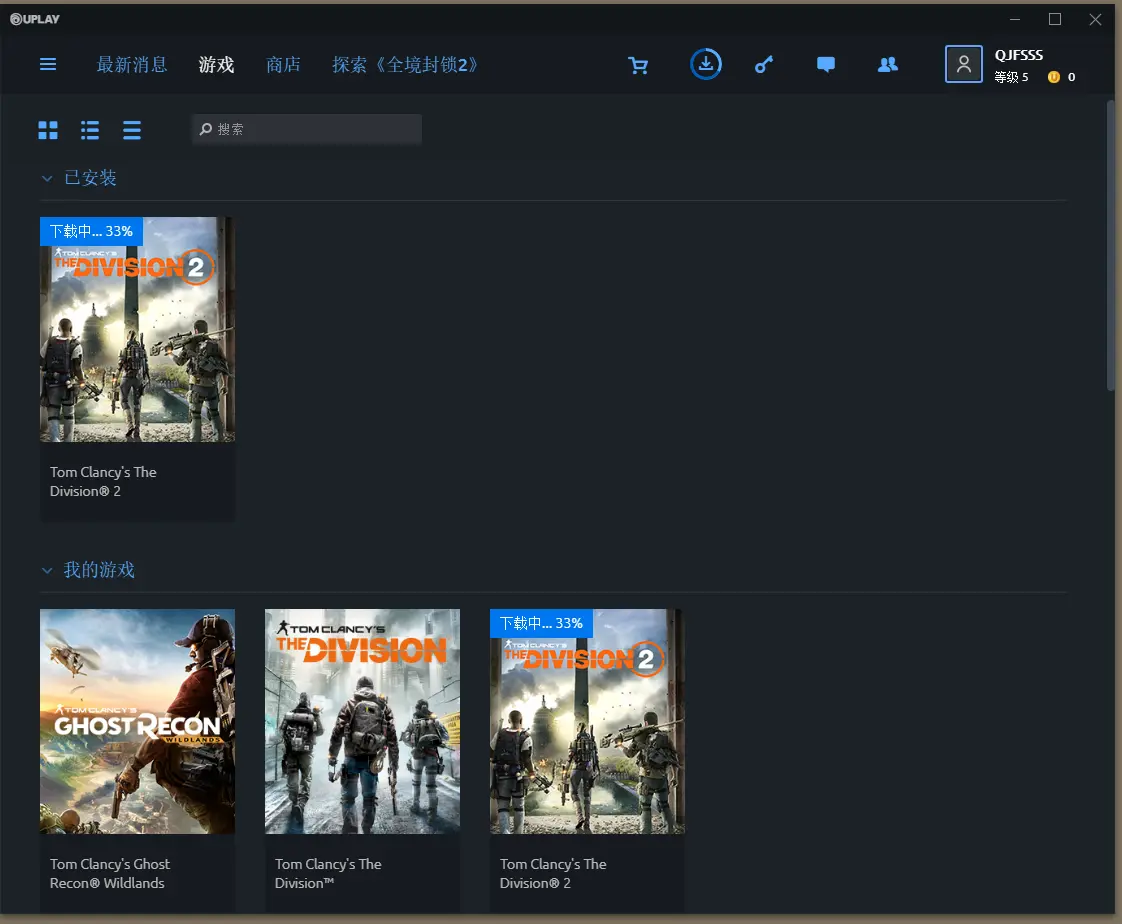The width and height of the screenshot is (1122, 924).
Task: Click Tom Clancy's The Division™ title text
Action: tap(328, 873)
